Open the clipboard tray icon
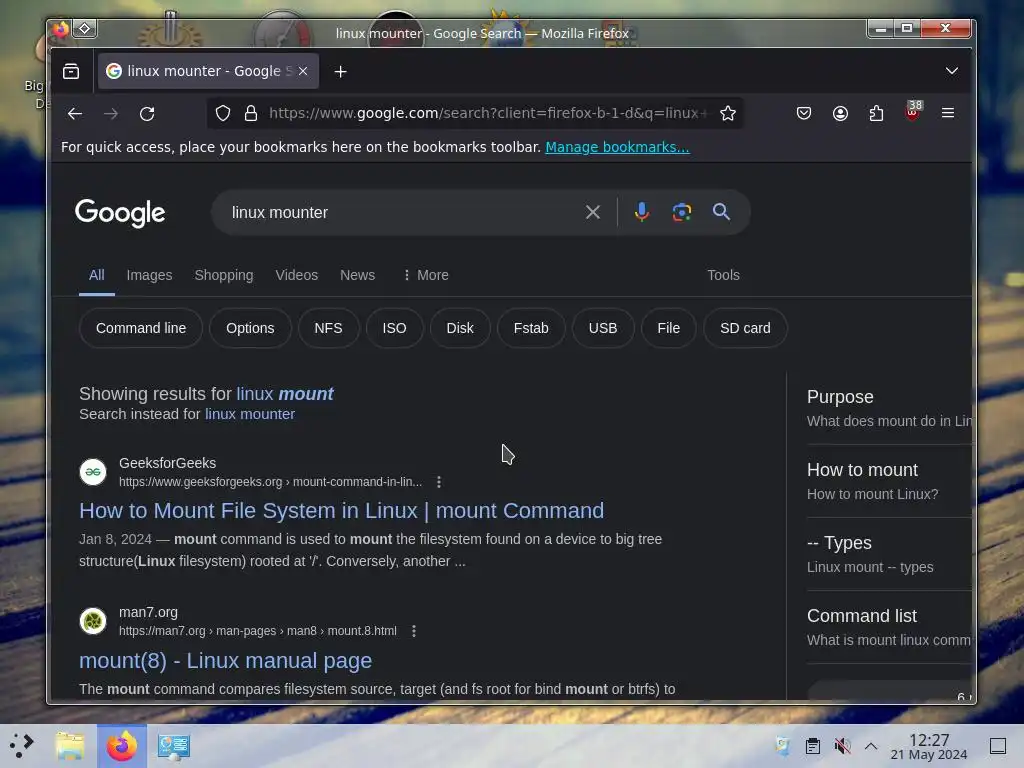 (812, 746)
